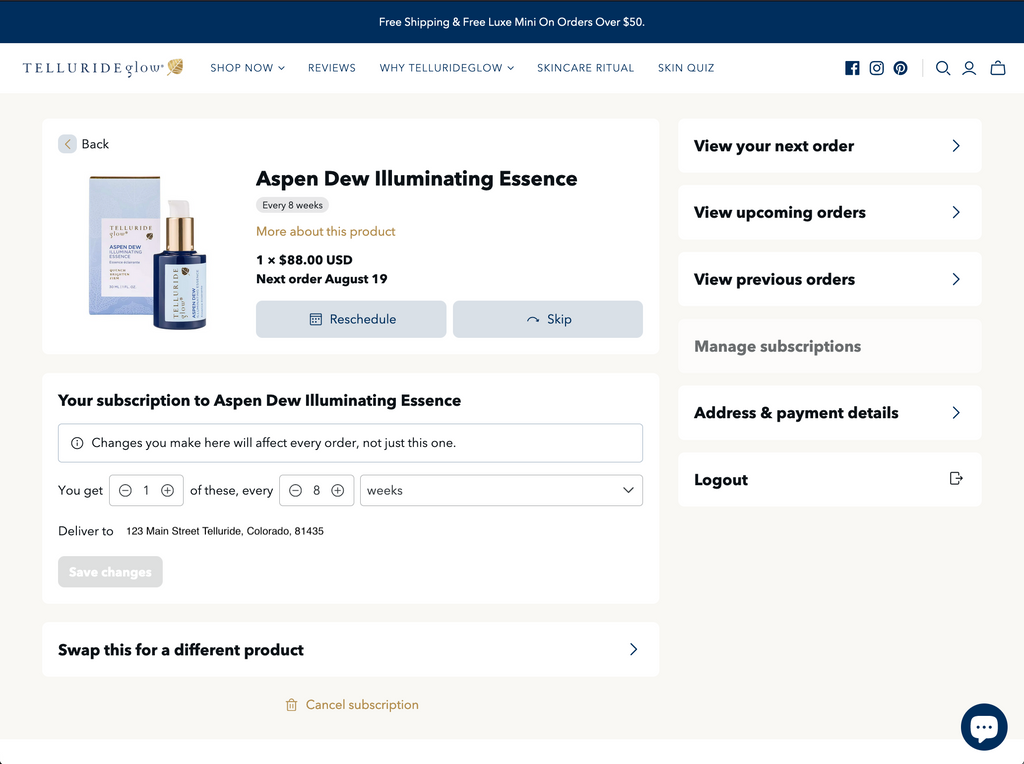Click the Reschedule button
This screenshot has height=764, width=1024.
point(351,319)
